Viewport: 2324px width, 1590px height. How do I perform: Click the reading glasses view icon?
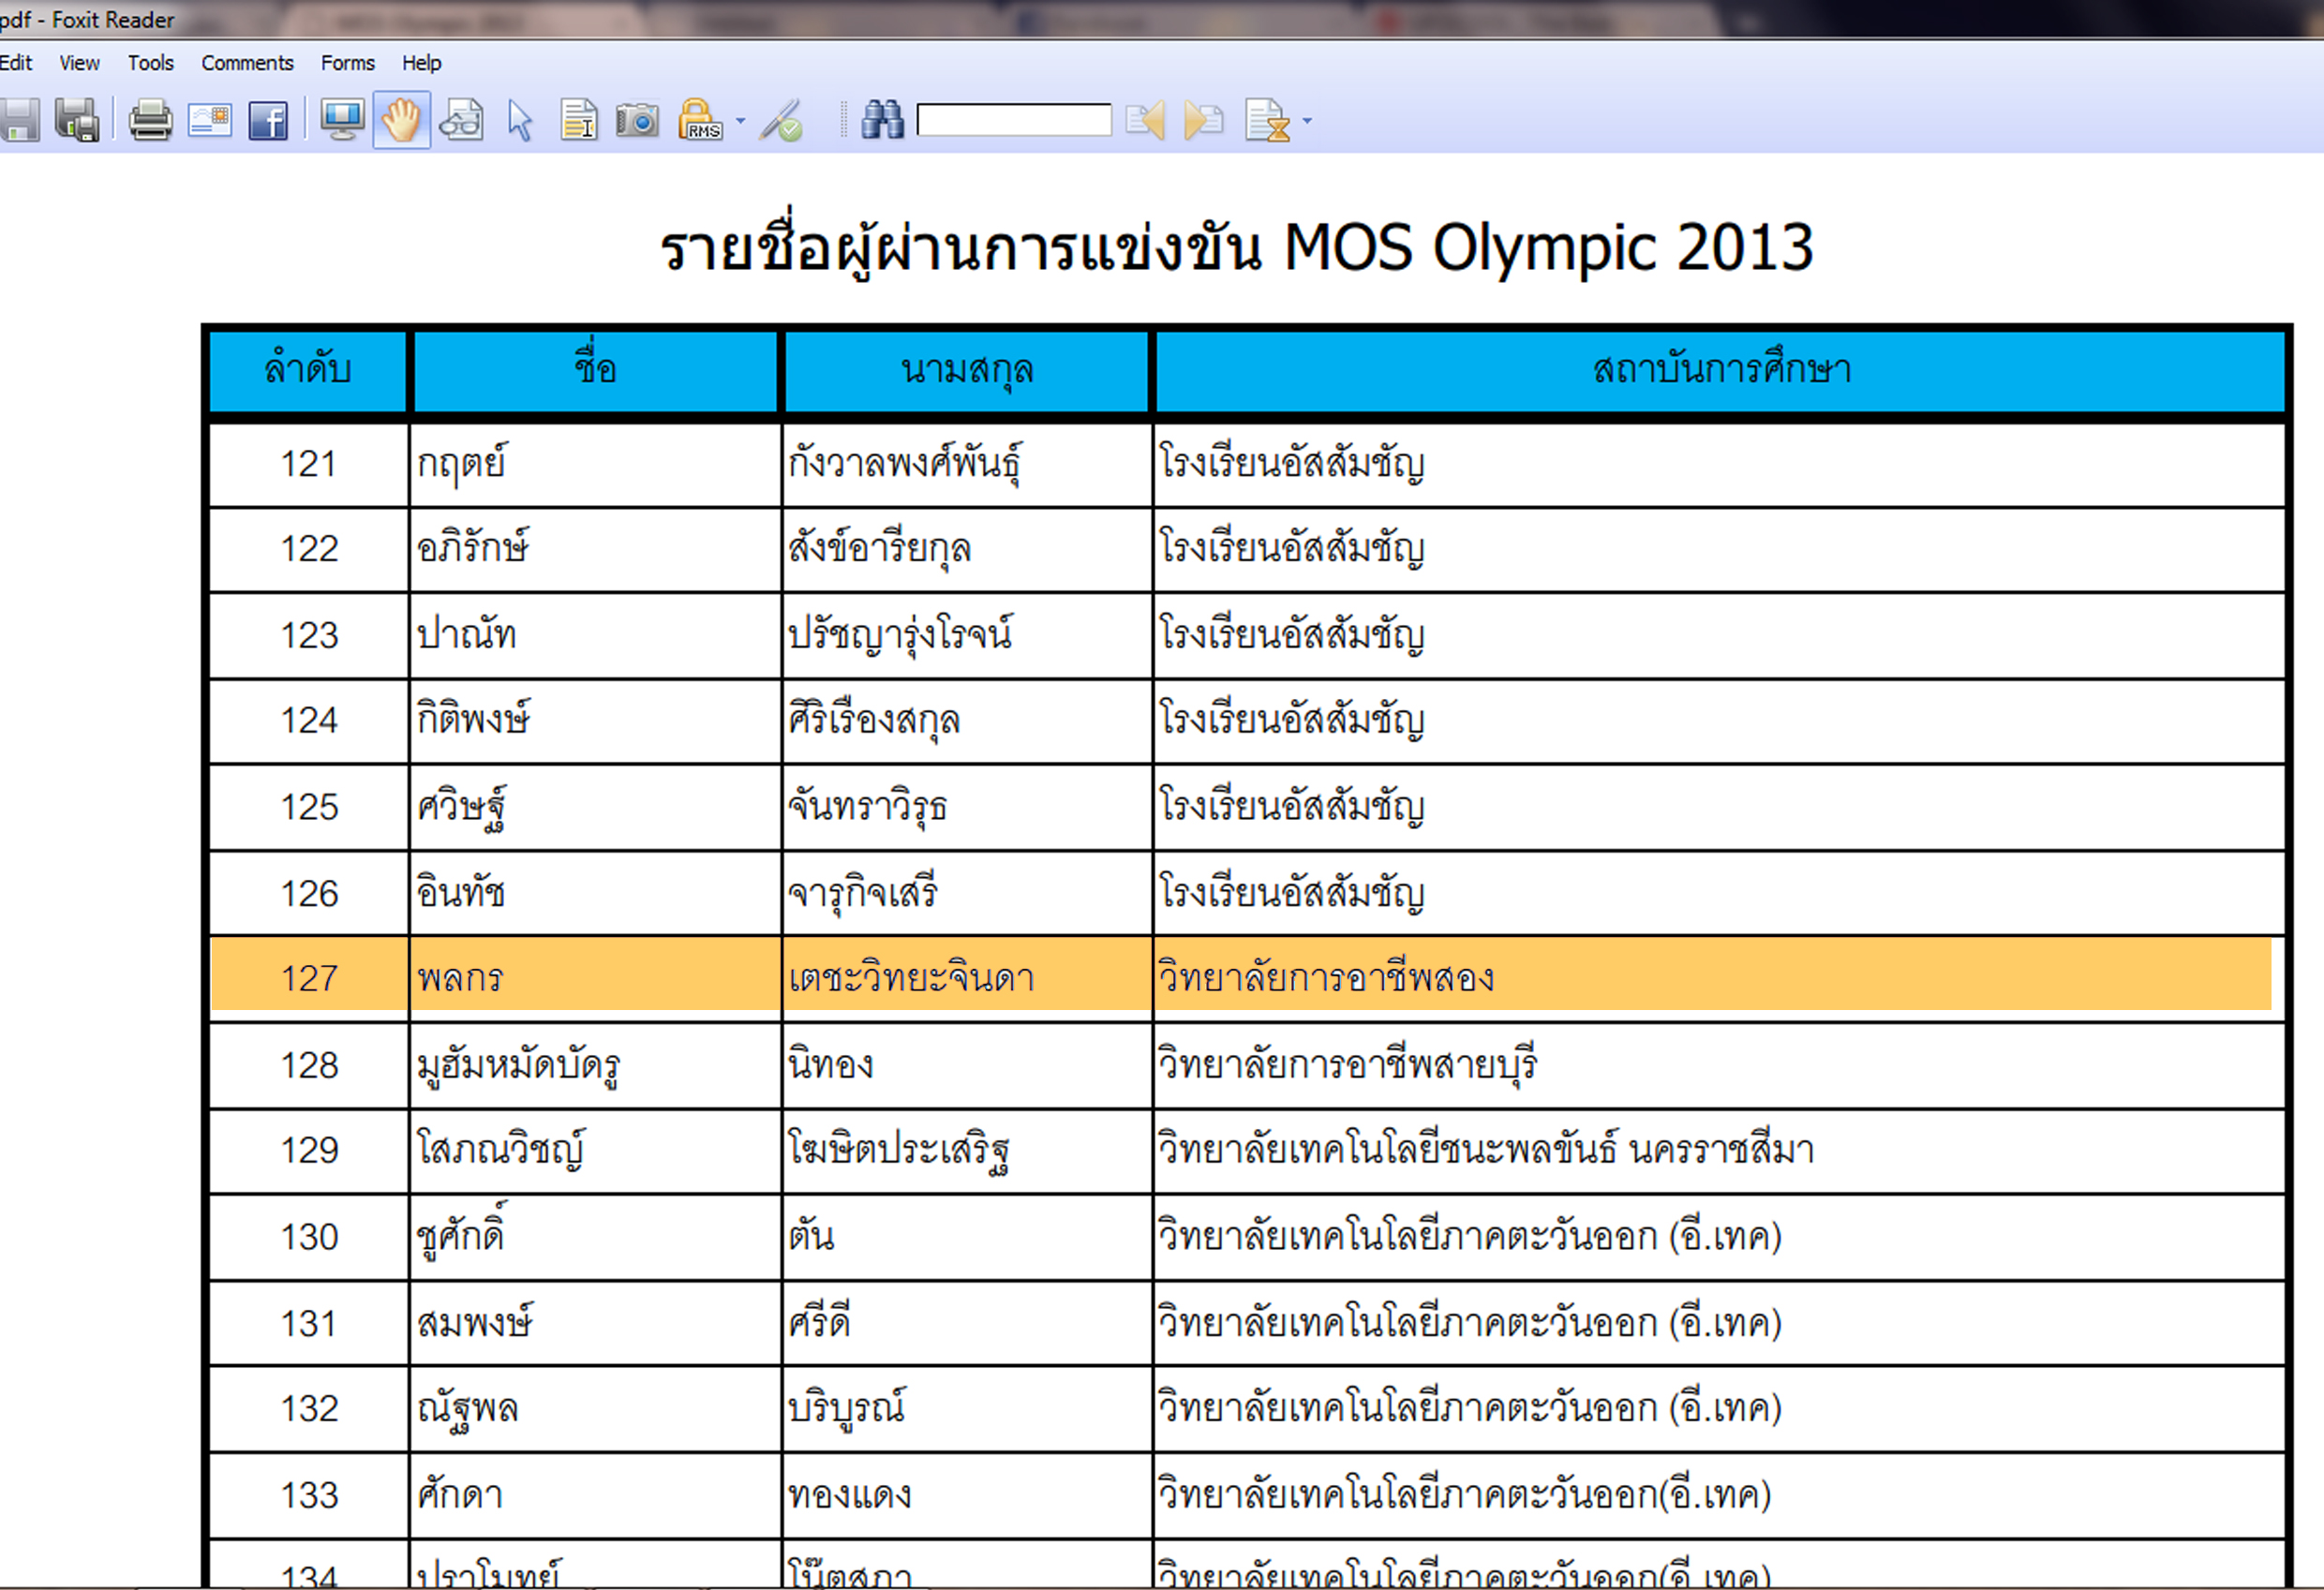pos(461,121)
